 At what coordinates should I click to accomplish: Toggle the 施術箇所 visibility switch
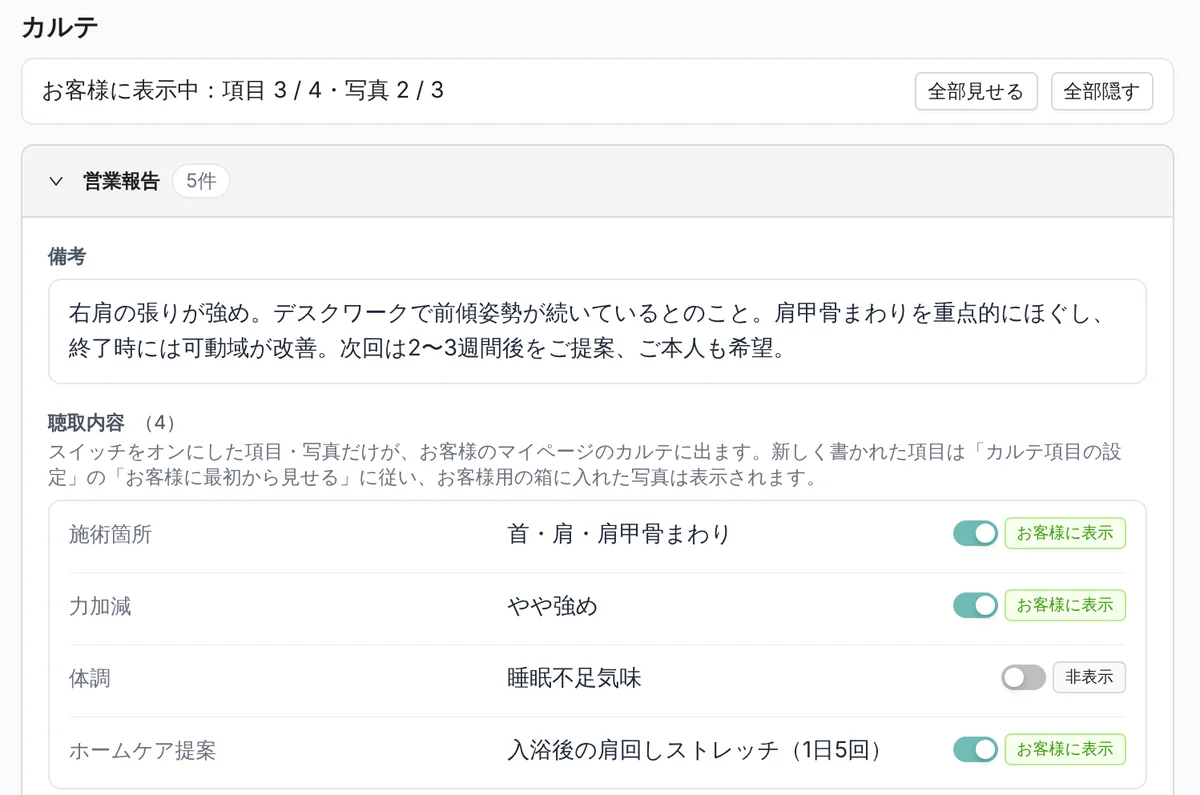coord(975,534)
